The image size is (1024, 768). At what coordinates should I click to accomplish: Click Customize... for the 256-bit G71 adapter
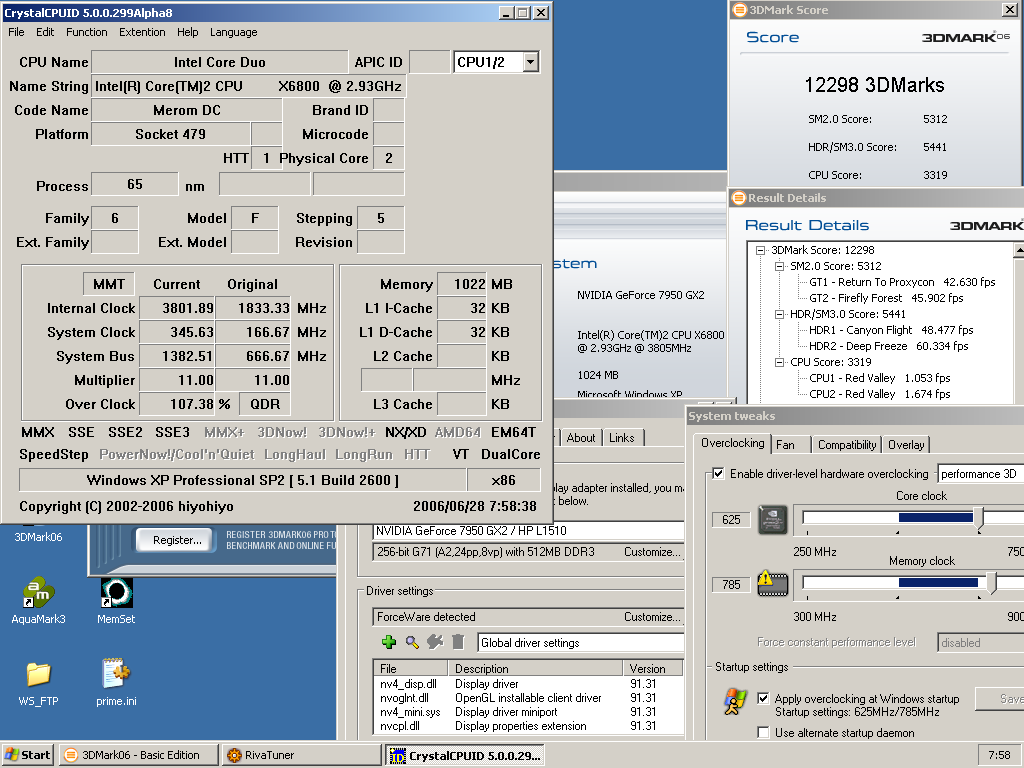click(x=652, y=552)
